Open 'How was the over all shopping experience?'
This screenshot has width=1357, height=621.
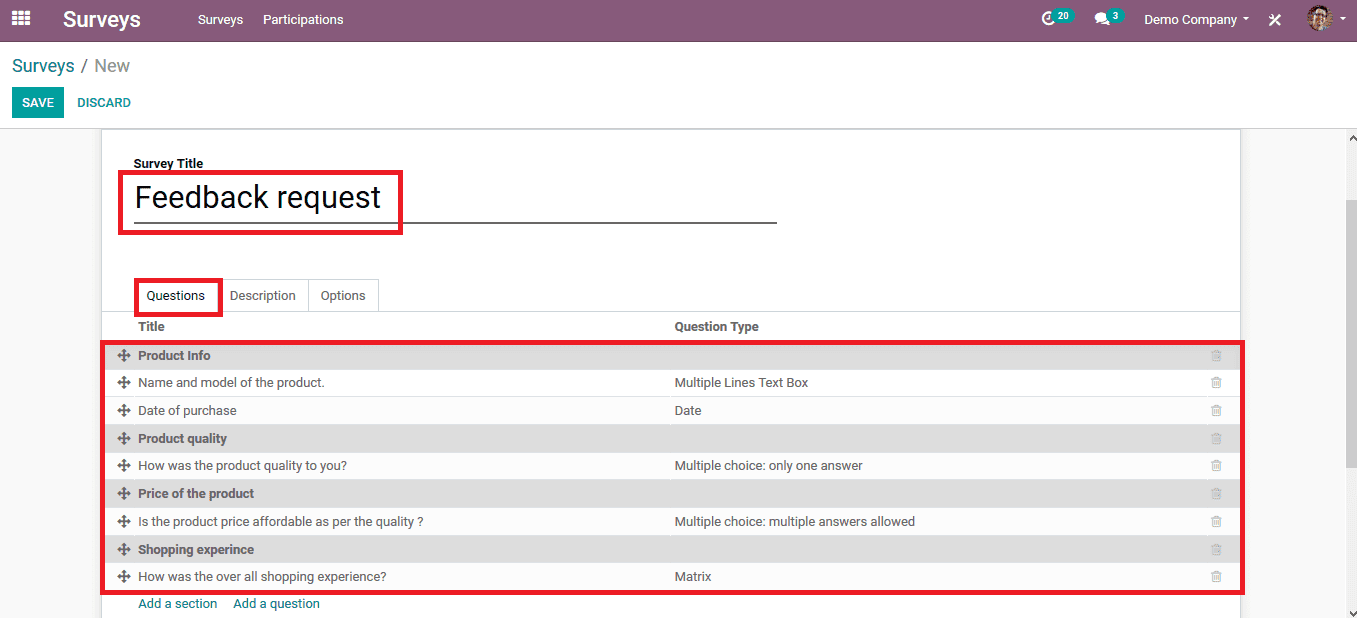tap(262, 577)
